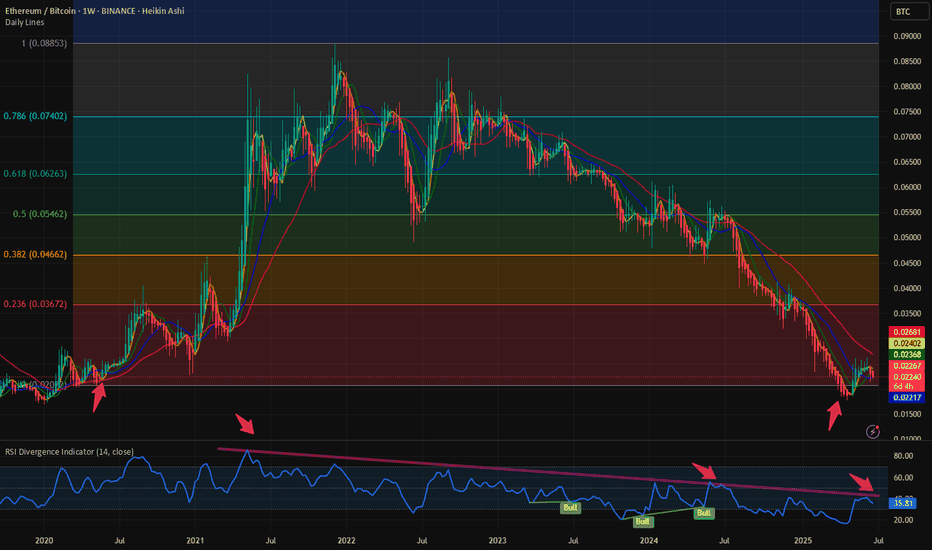The width and height of the screenshot is (932, 550).
Task: Select the 1 (0.08853) Fibonacci level label
Action: point(44,43)
